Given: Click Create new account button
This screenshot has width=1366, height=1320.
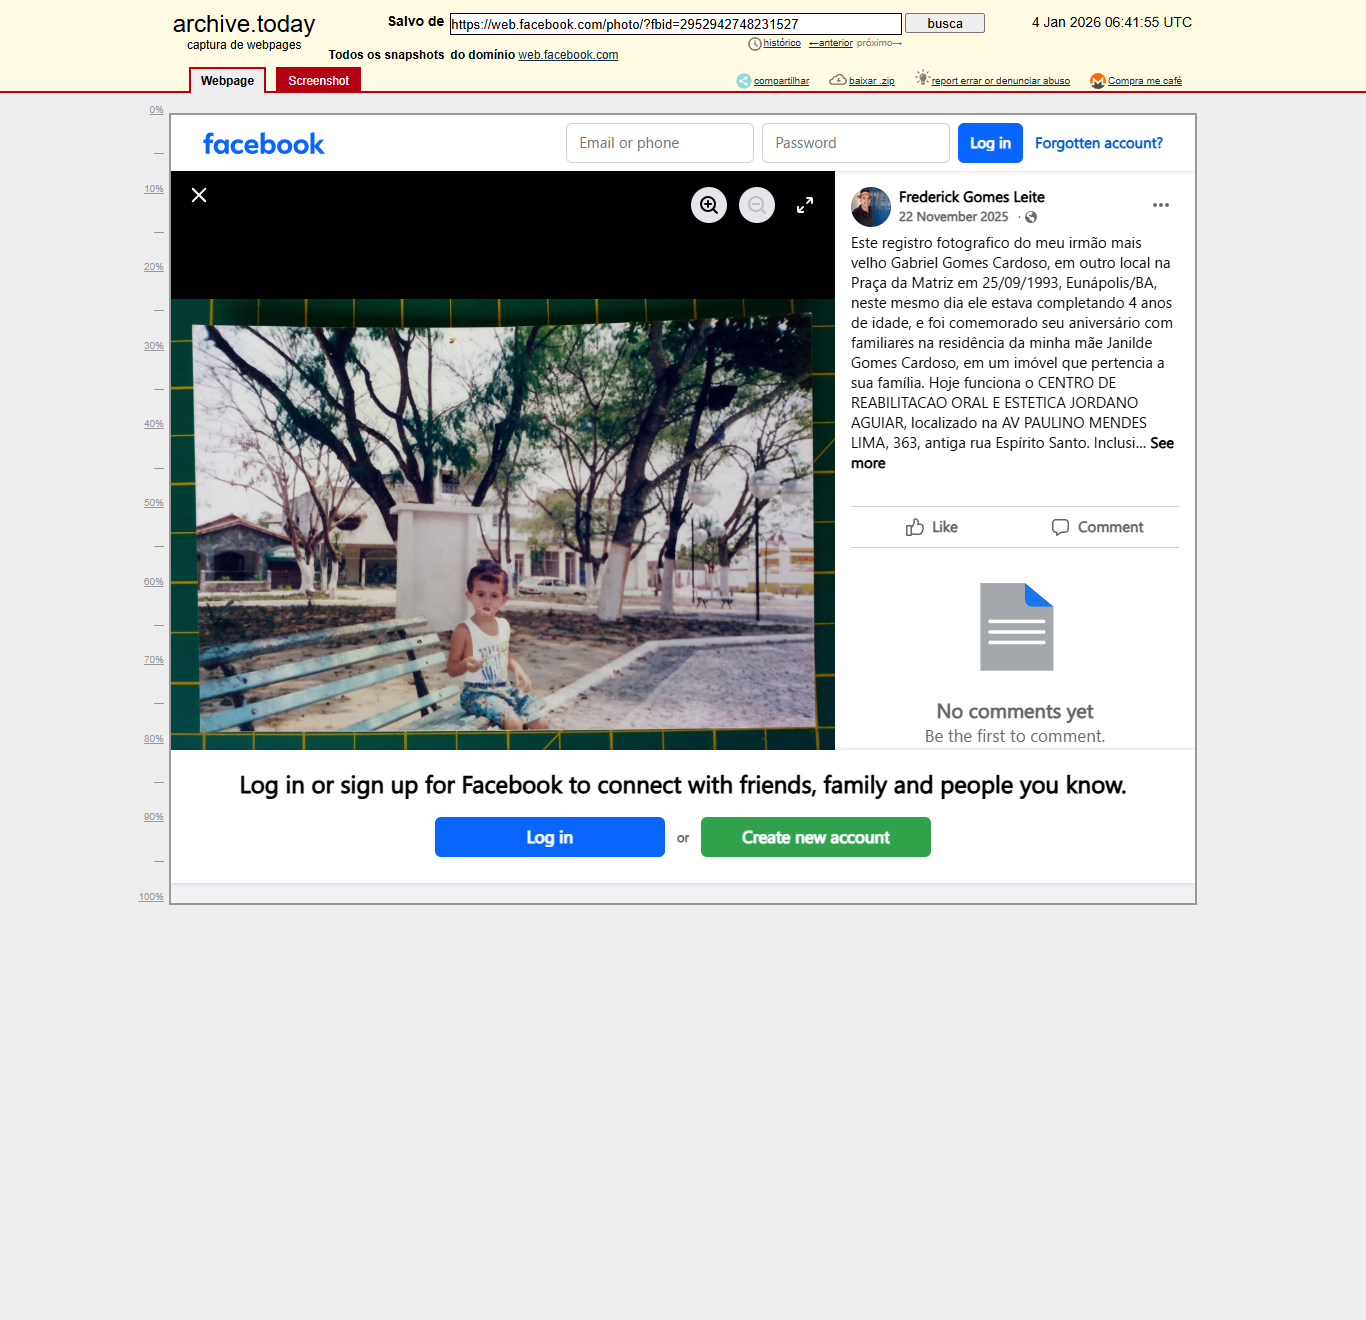Looking at the screenshot, I should (x=816, y=837).
